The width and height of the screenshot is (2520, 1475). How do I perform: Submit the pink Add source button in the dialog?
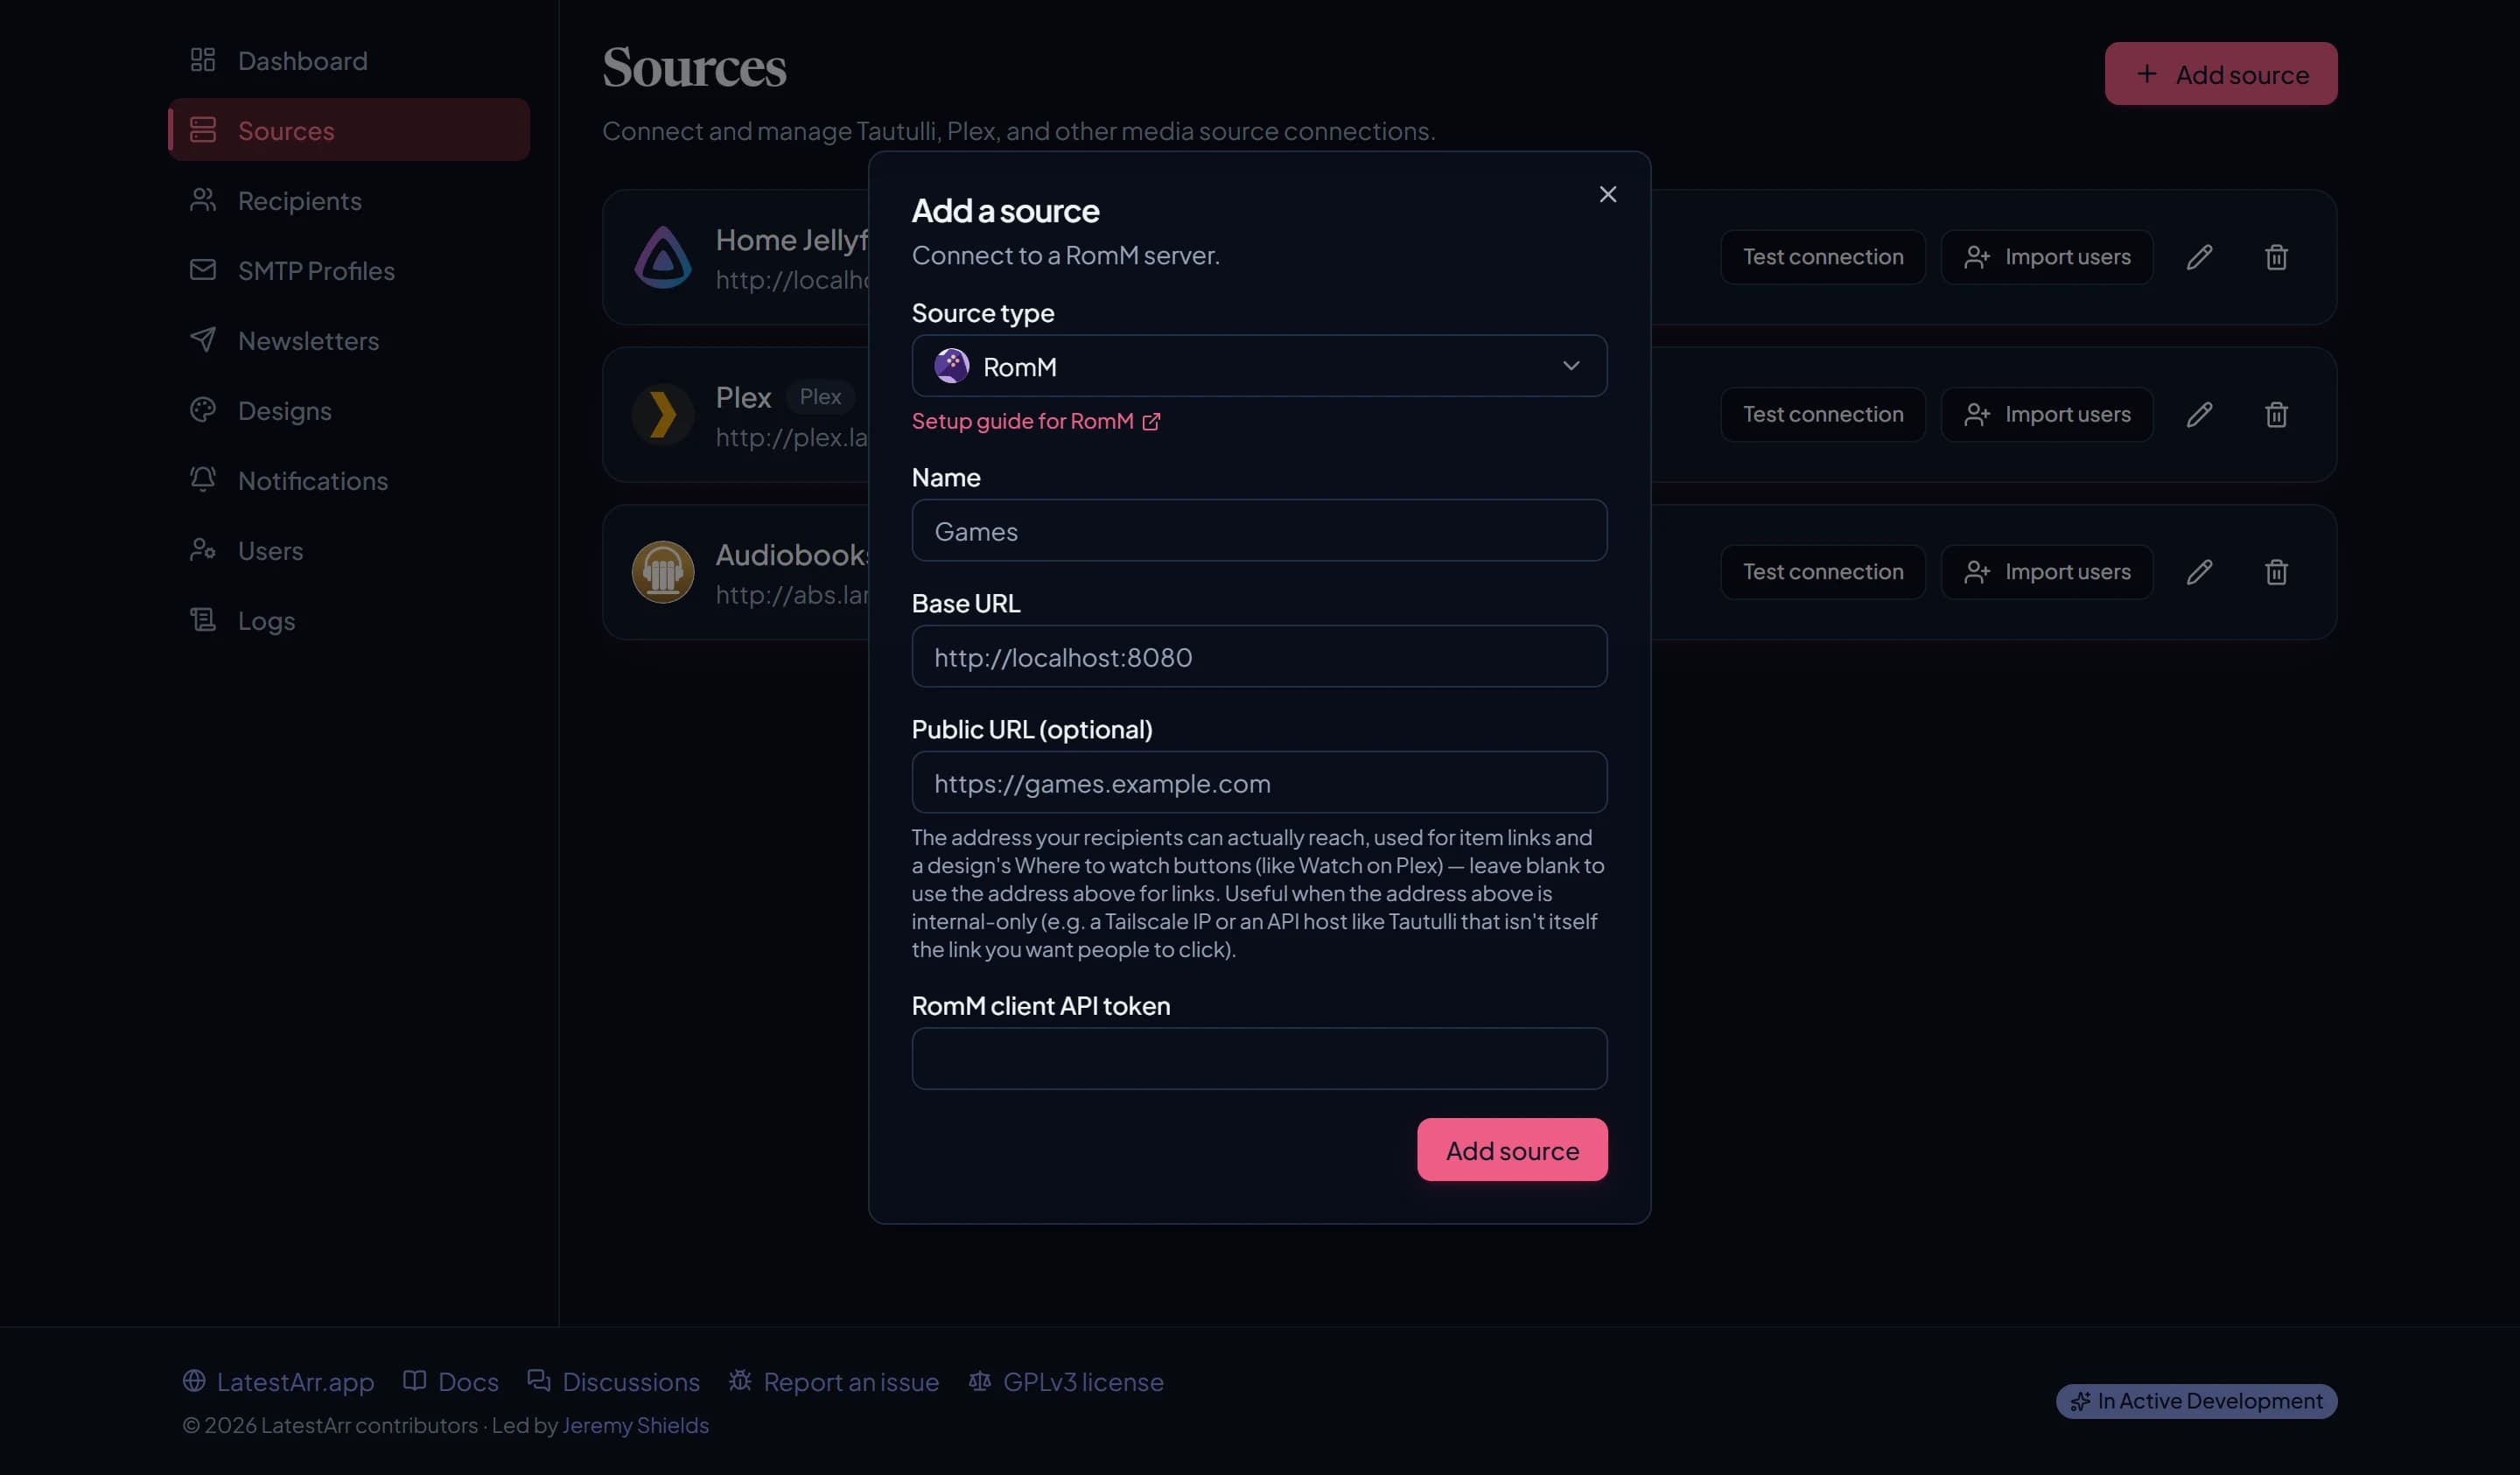point(1512,1150)
